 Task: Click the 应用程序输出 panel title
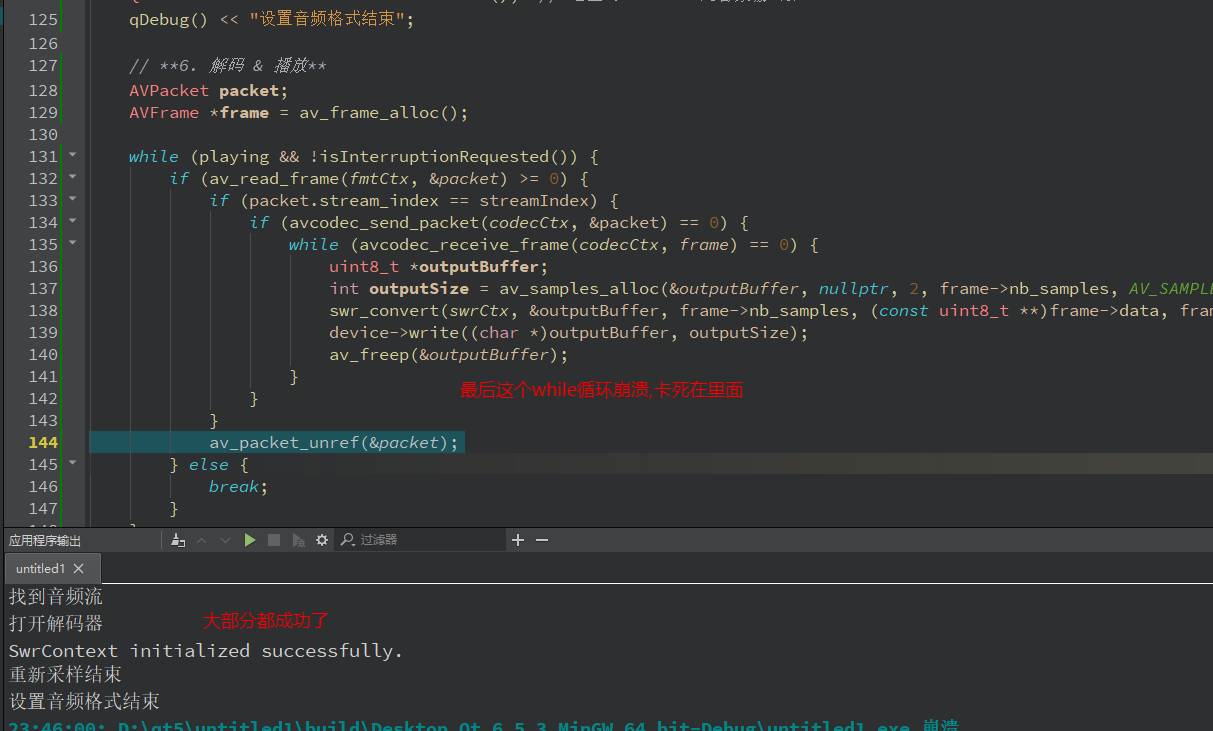(x=45, y=540)
